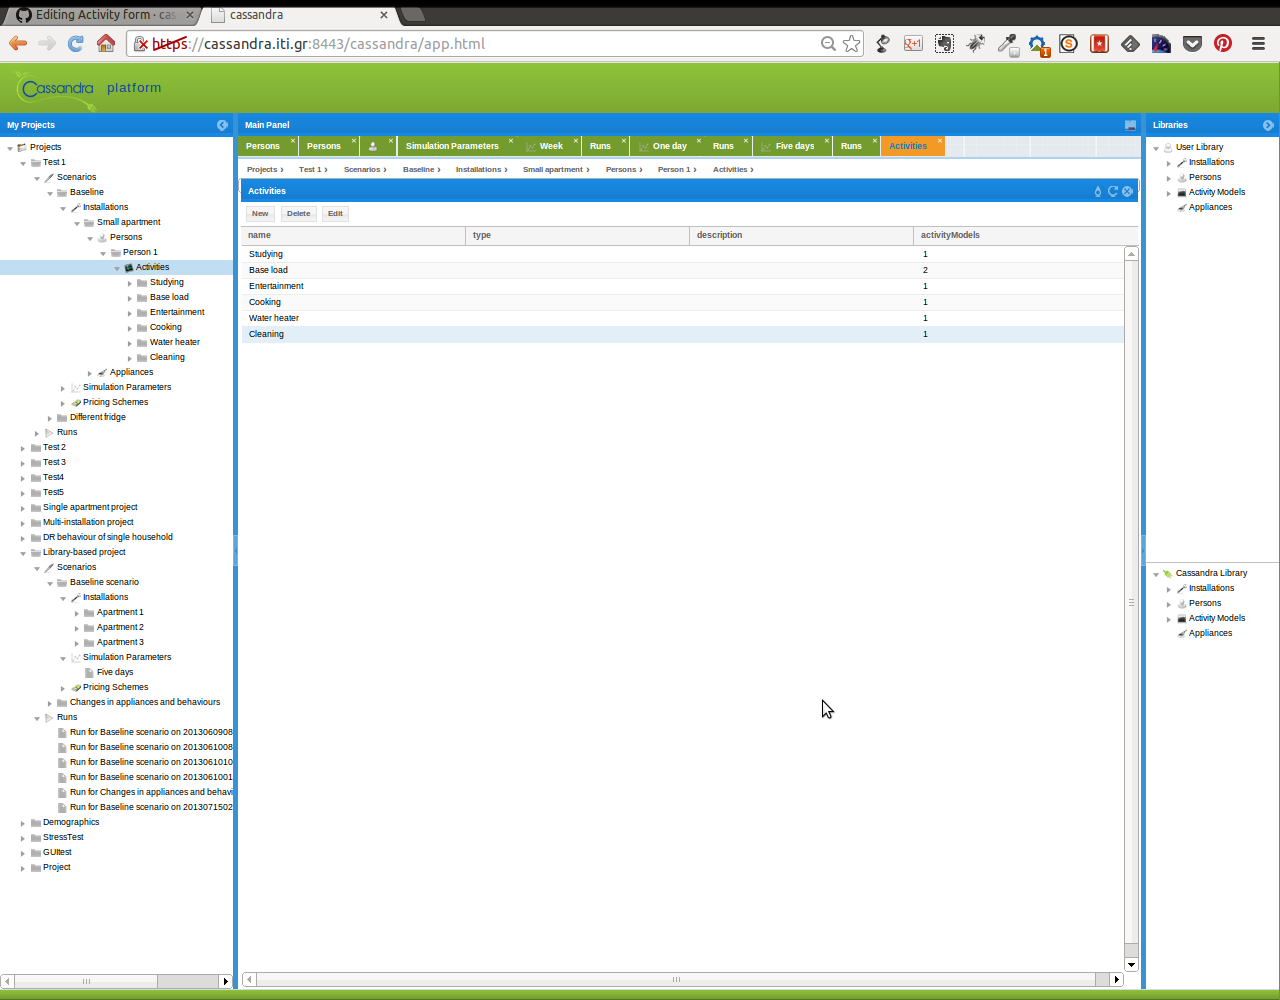Select the StressTest project
Viewport: 1280px width, 1000px height.
pyautogui.click(x=63, y=838)
